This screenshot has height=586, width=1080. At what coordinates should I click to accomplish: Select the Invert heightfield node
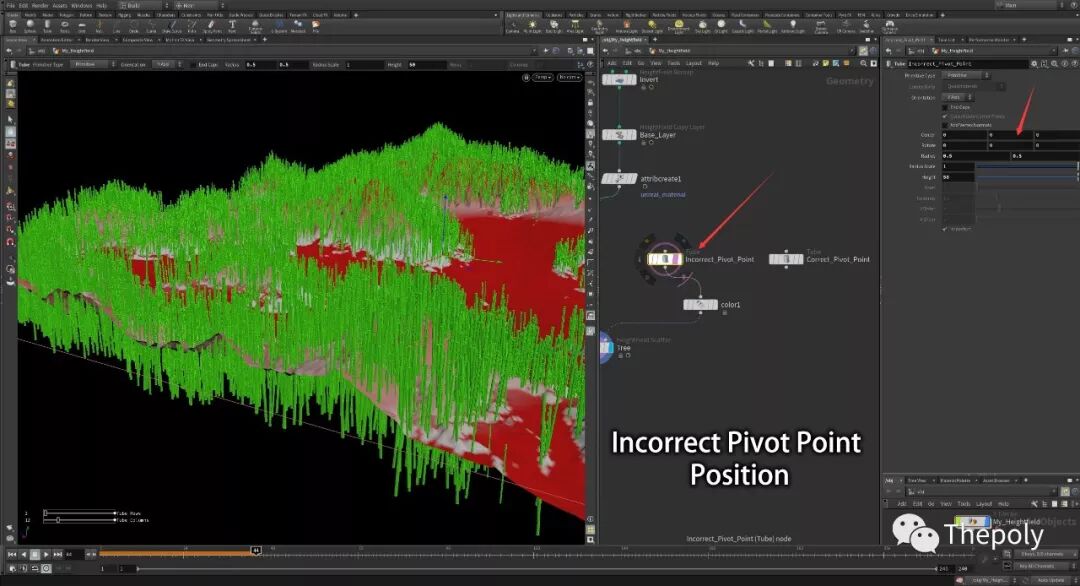pos(619,80)
